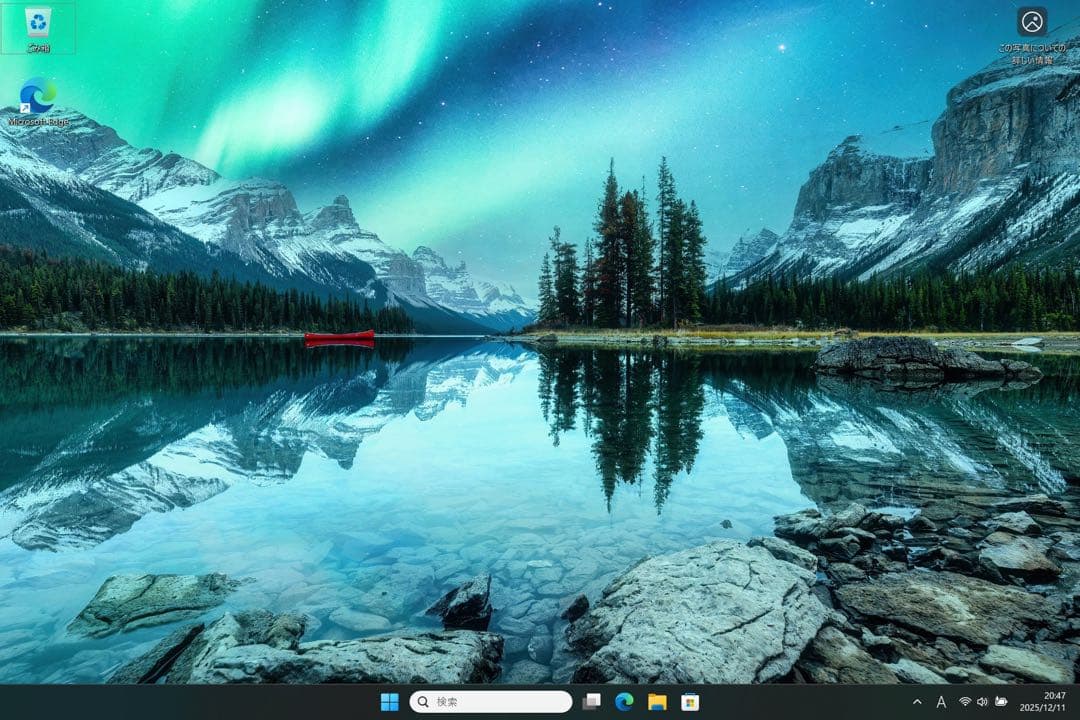Open the Windows Start menu
This screenshot has height=720, width=1080.
click(x=389, y=702)
